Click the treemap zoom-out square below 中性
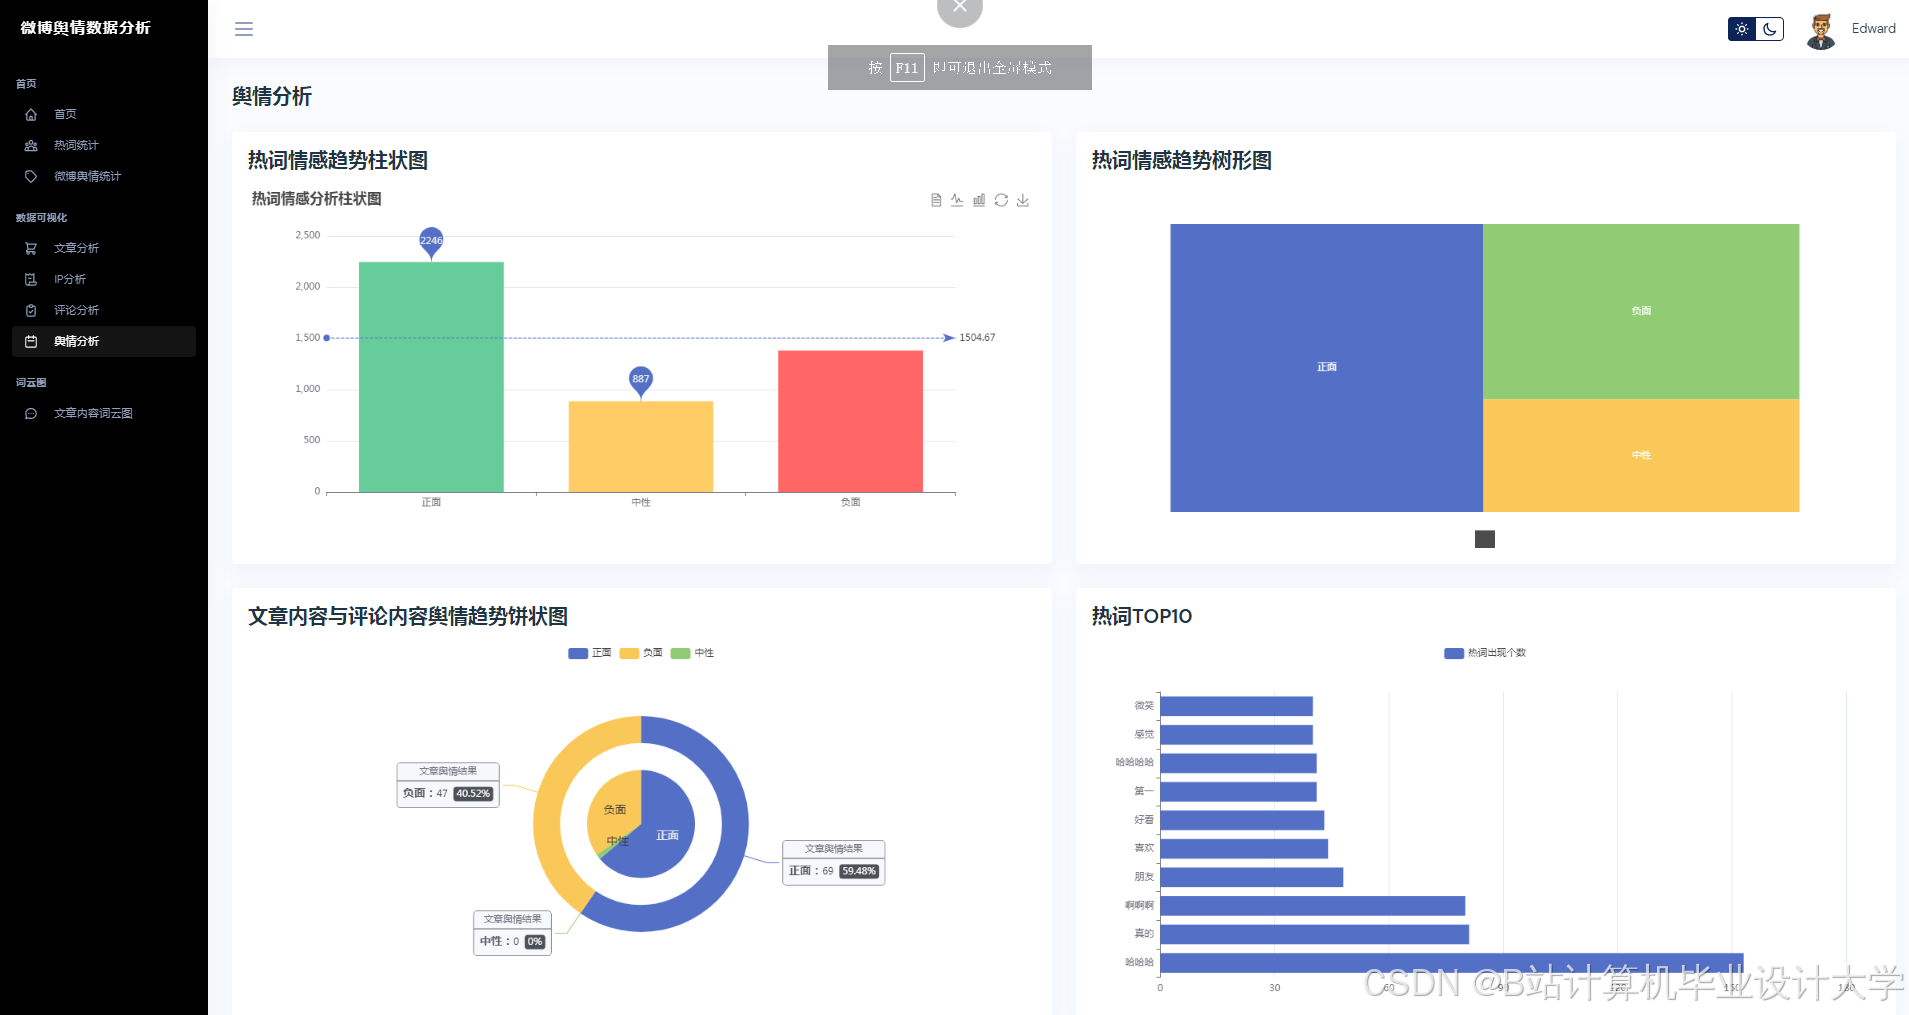Screen dimensions: 1909x1015 tap(1484, 539)
